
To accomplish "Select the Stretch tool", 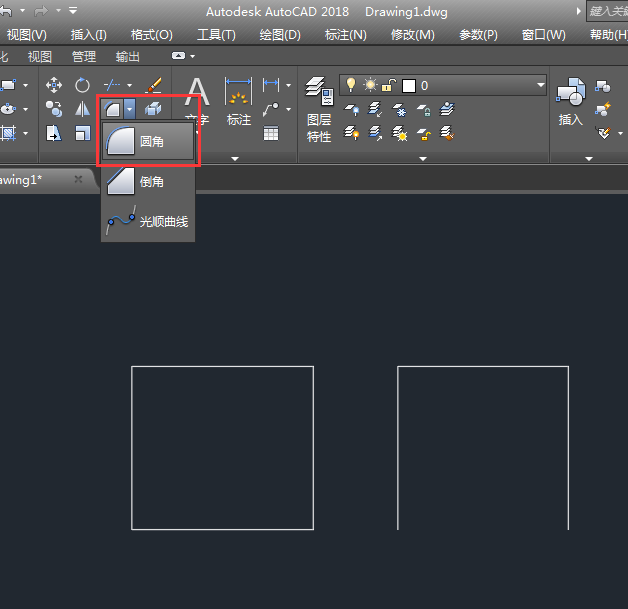I will (x=54, y=133).
